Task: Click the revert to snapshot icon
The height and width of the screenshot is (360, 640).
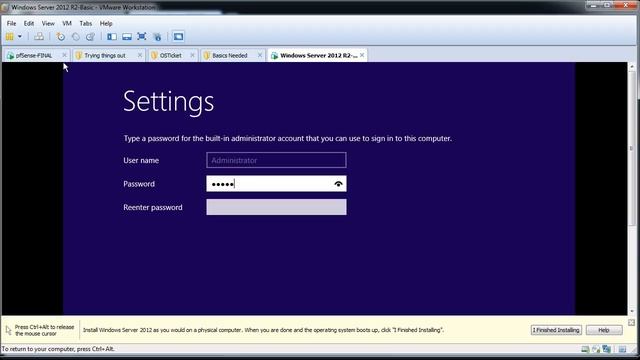Action: click(x=76, y=37)
